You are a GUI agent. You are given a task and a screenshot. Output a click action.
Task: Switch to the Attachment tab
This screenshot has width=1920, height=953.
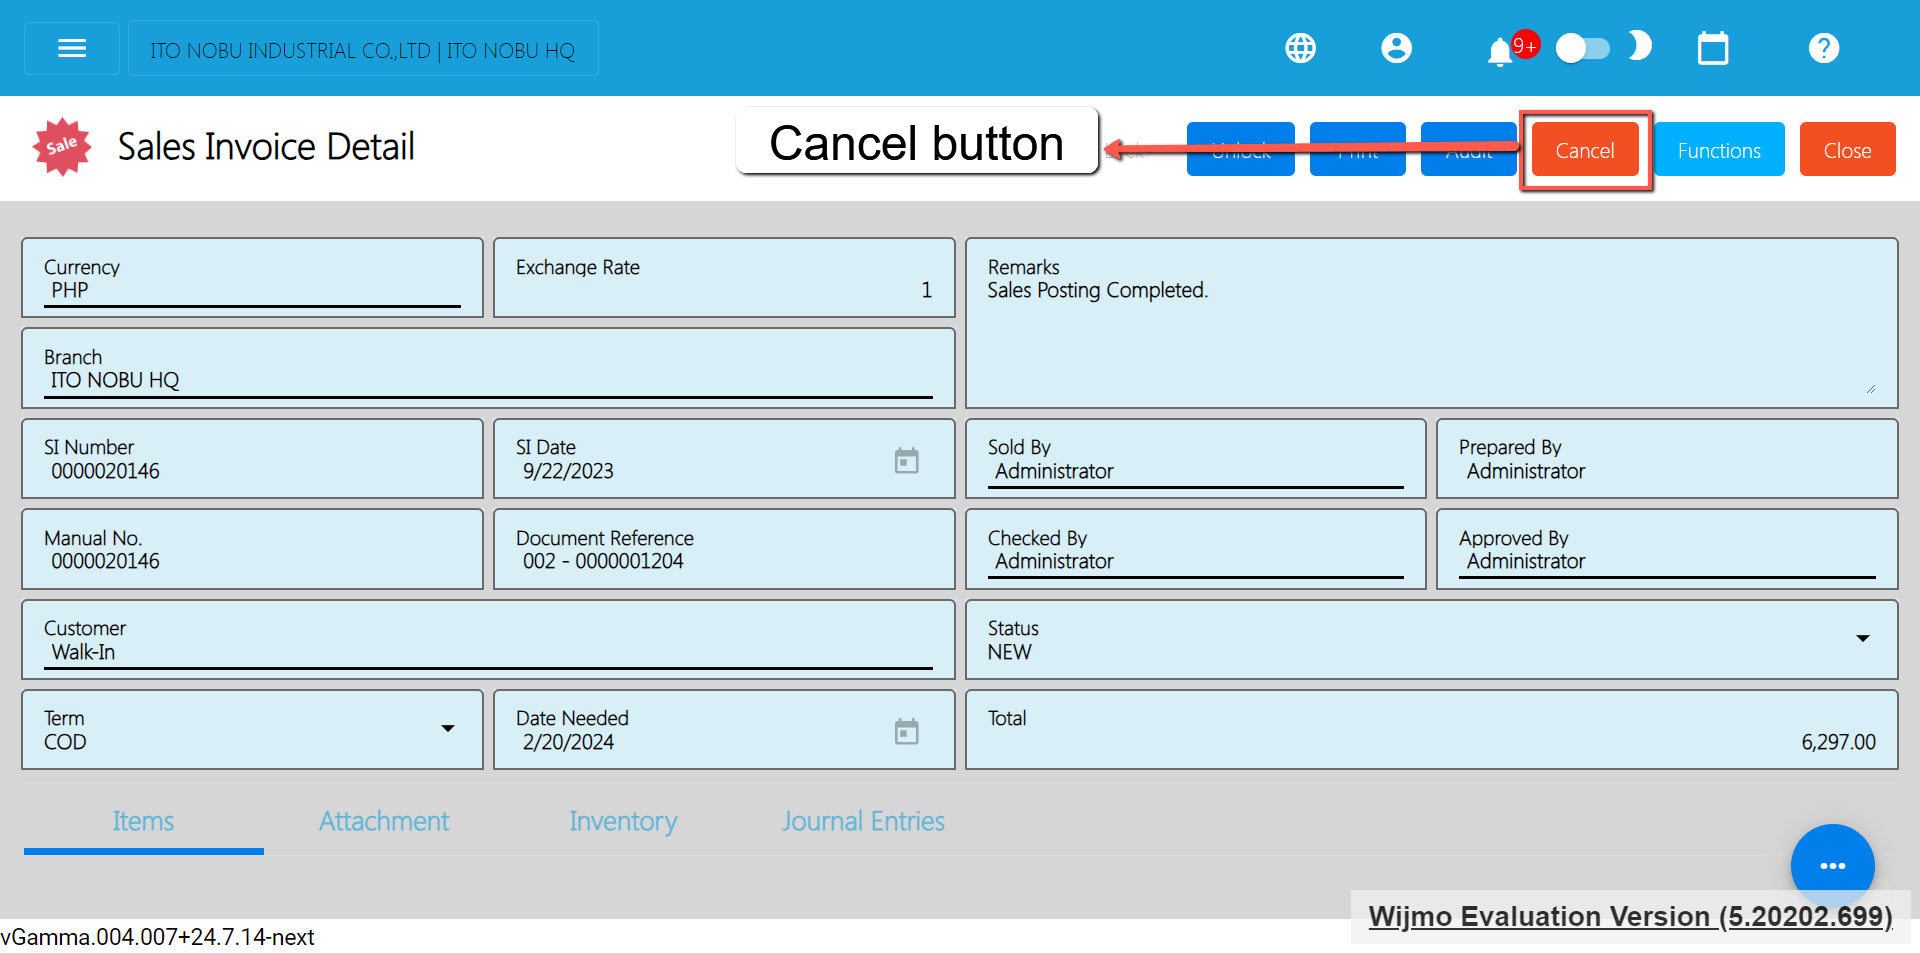pos(384,821)
